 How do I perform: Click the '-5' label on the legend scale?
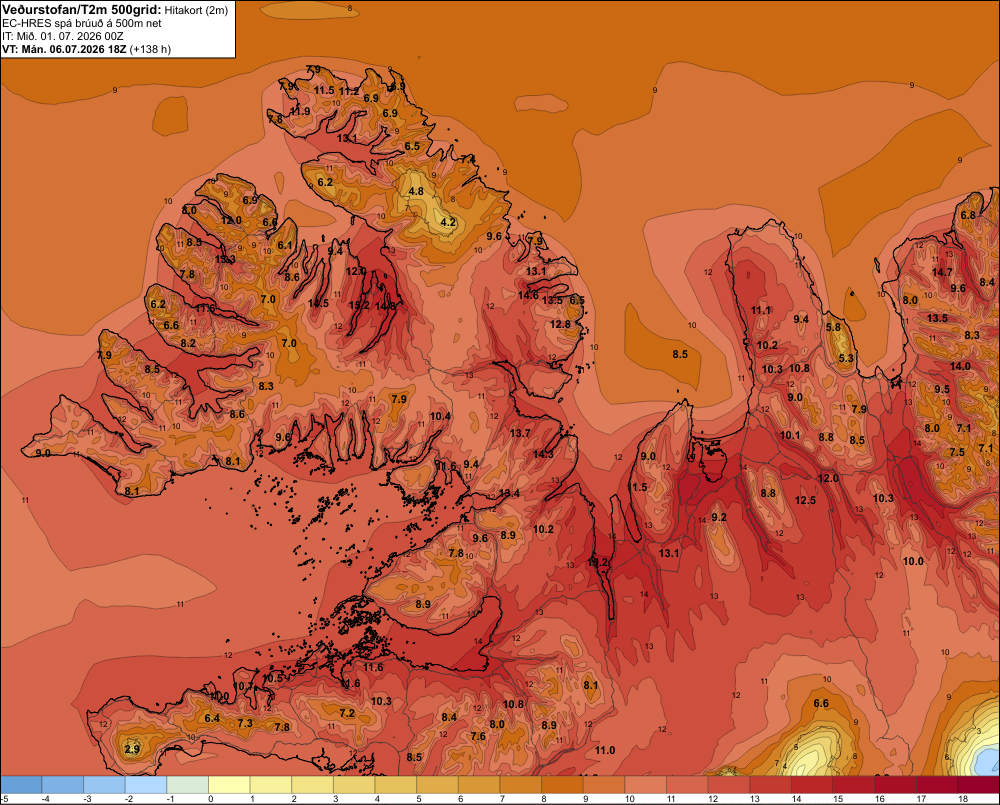click(4, 799)
